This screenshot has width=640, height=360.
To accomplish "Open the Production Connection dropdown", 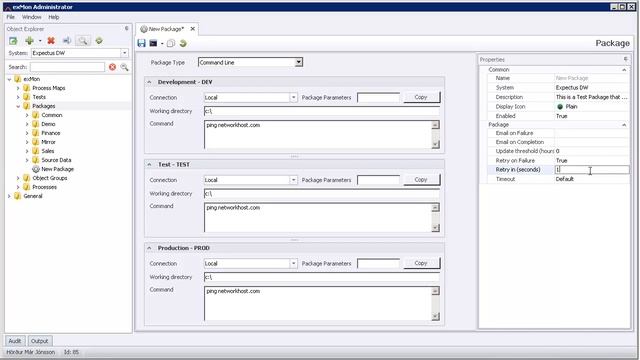I will click(x=293, y=264).
